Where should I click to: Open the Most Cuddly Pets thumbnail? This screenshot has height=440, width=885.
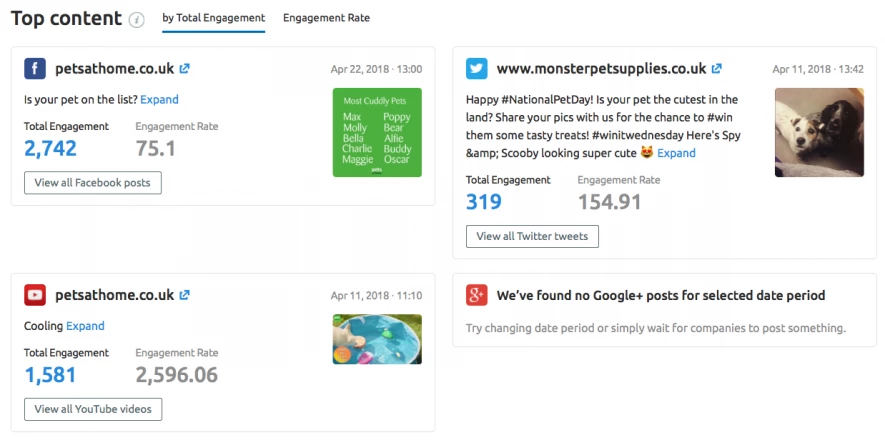pyautogui.click(x=376, y=132)
